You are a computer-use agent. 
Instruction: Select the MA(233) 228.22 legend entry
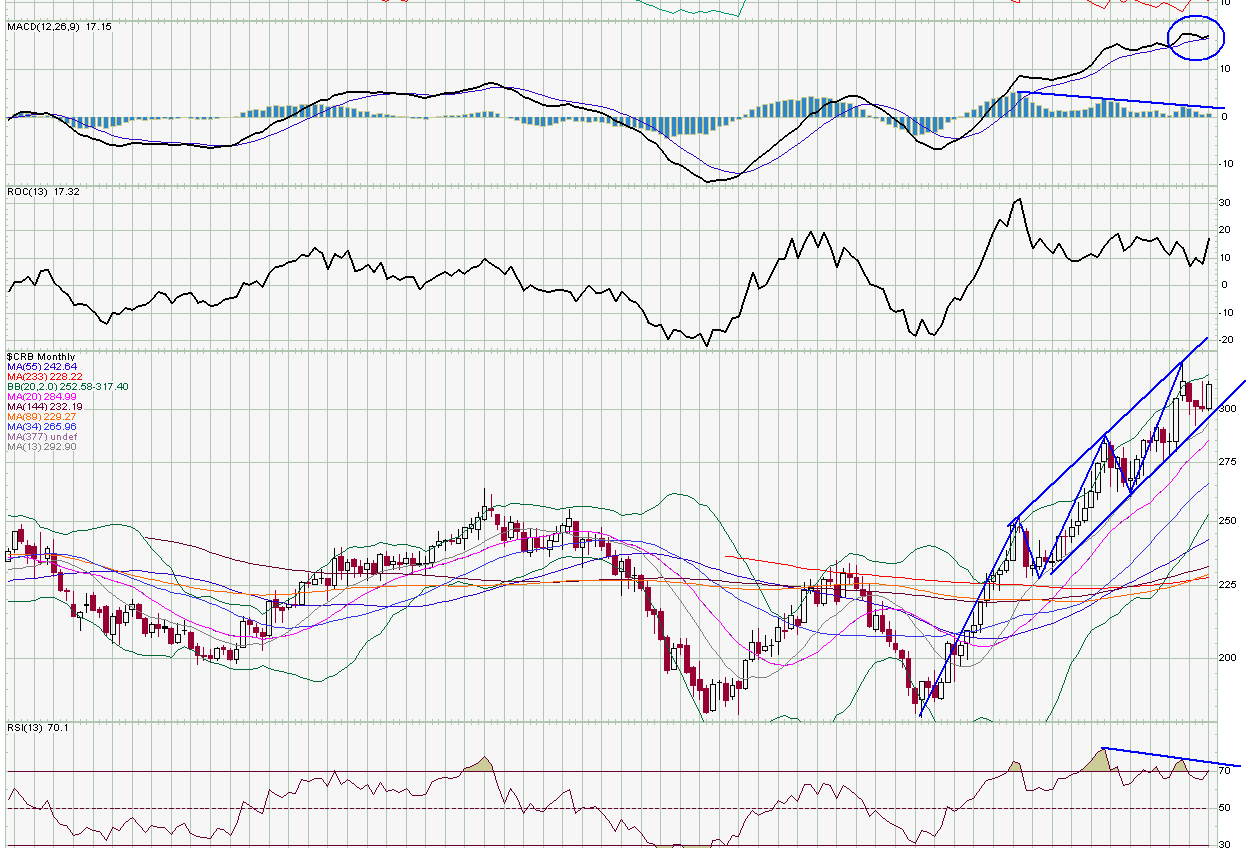tap(45, 376)
